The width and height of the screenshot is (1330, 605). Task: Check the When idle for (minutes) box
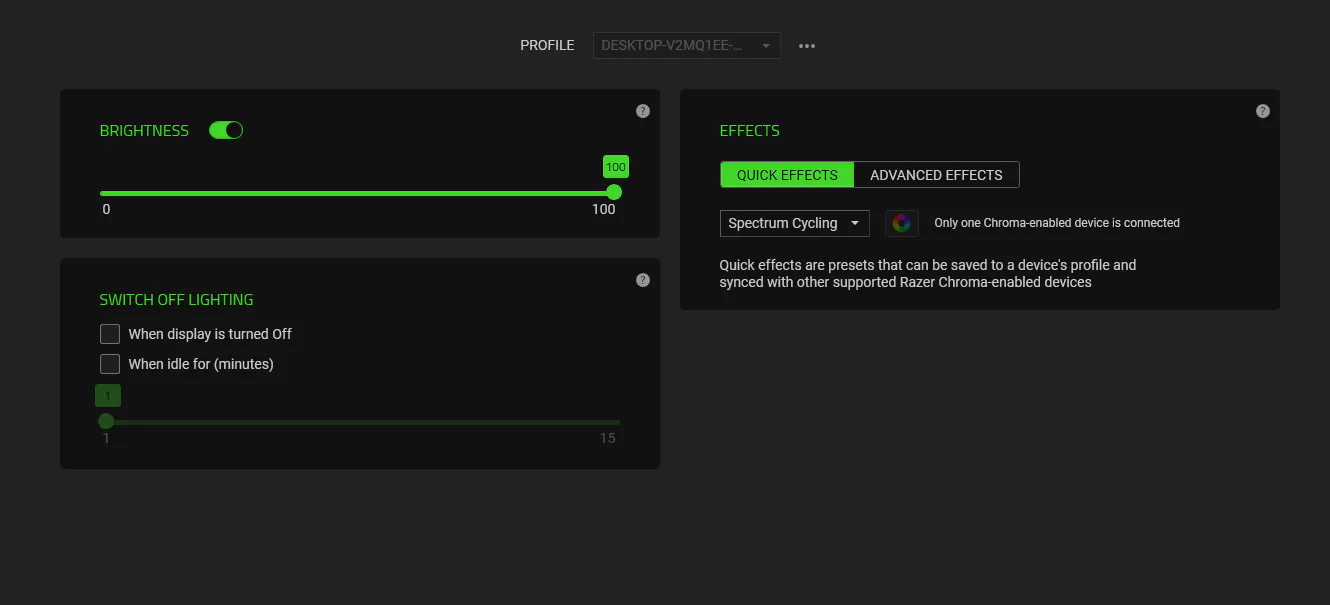click(x=110, y=364)
